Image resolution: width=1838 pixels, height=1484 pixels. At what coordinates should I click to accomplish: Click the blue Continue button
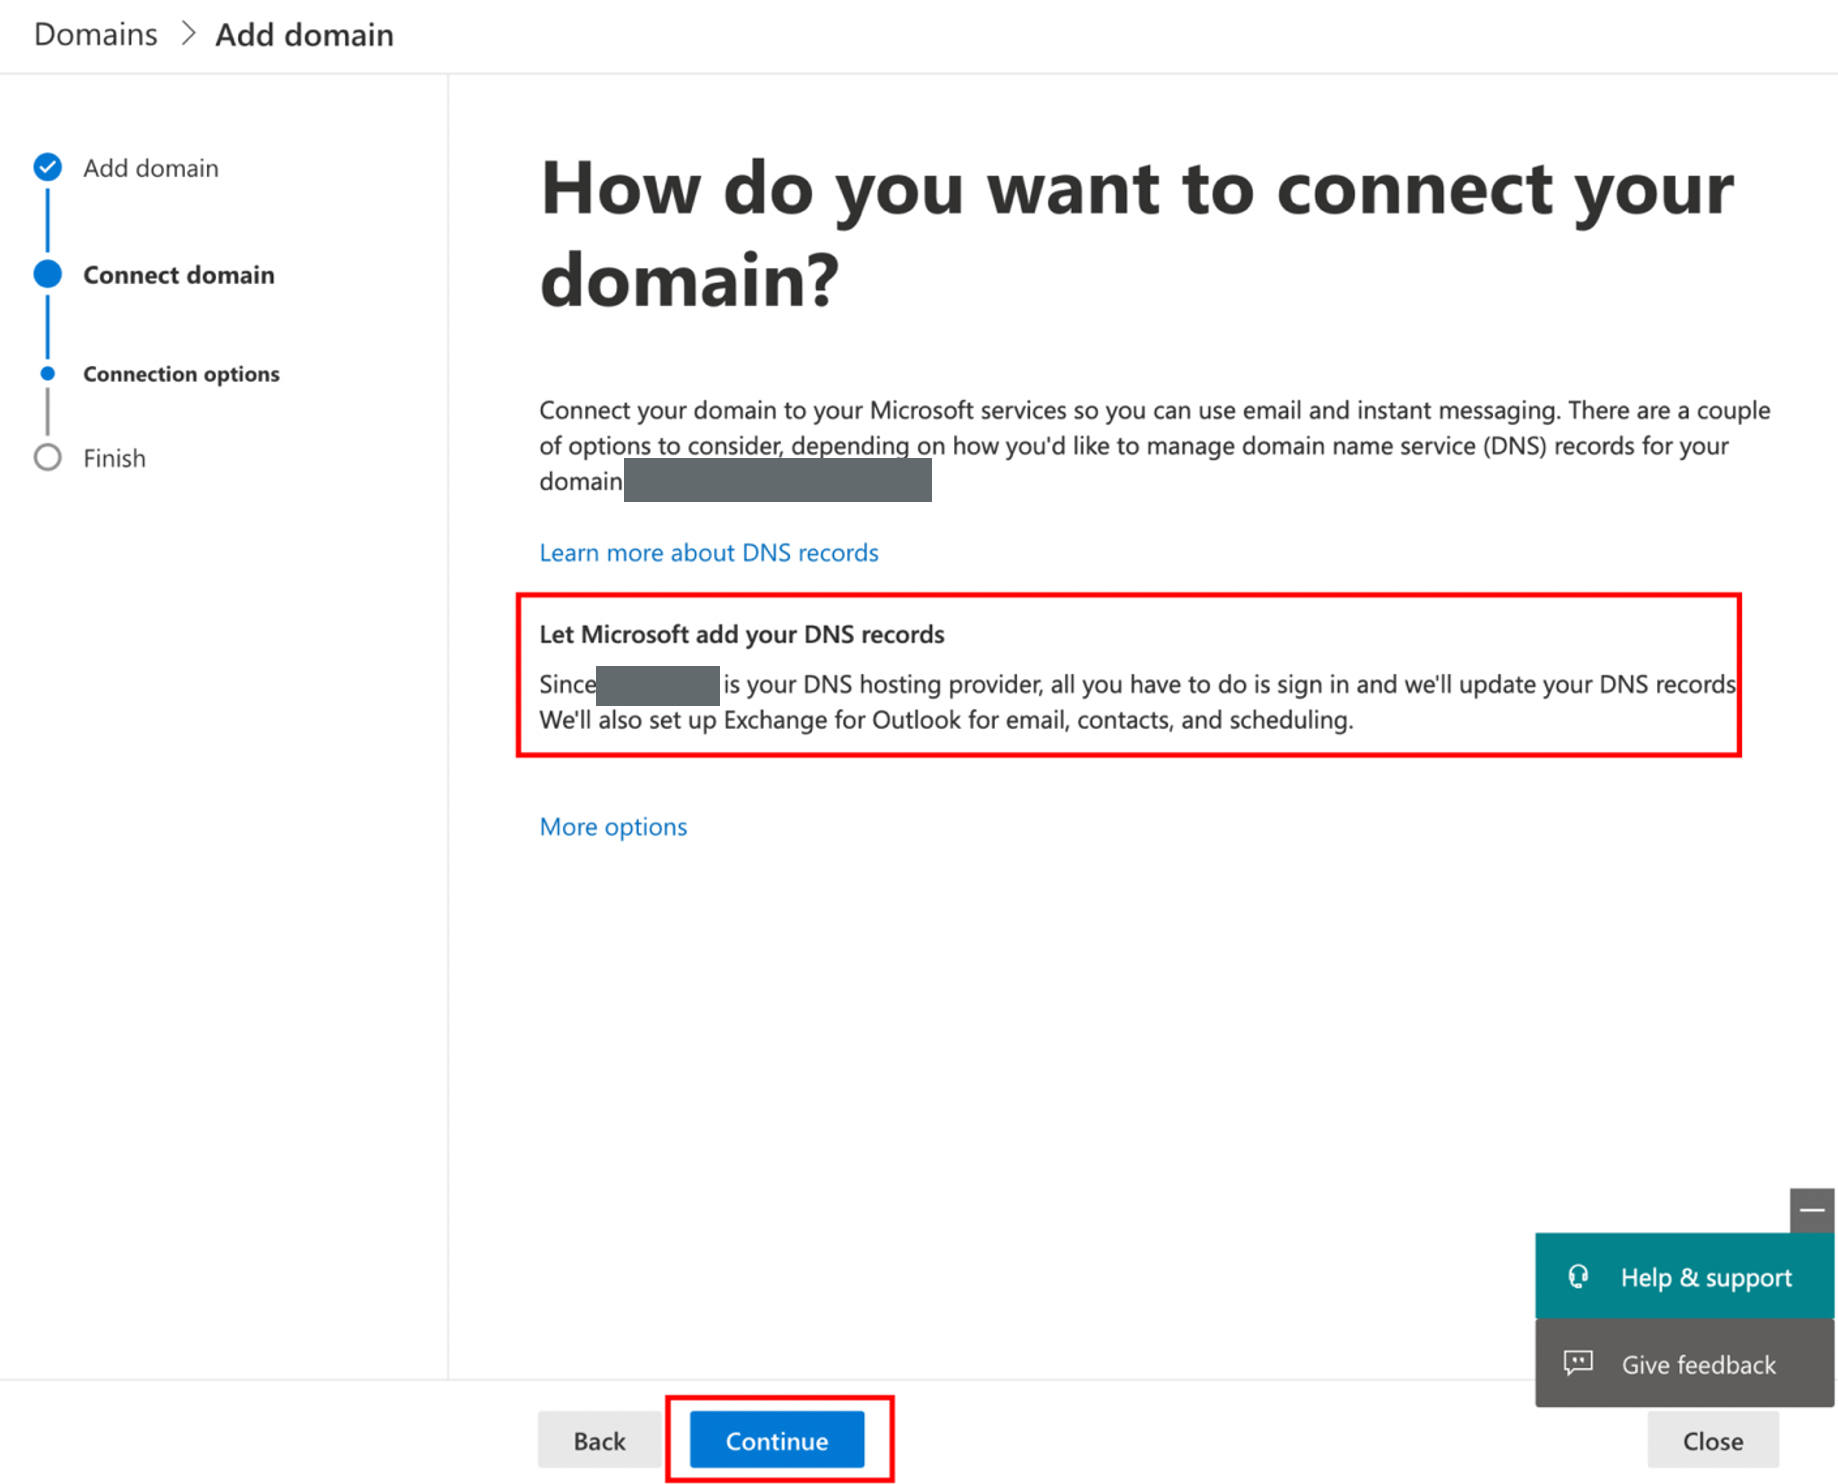pos(777,1440)
